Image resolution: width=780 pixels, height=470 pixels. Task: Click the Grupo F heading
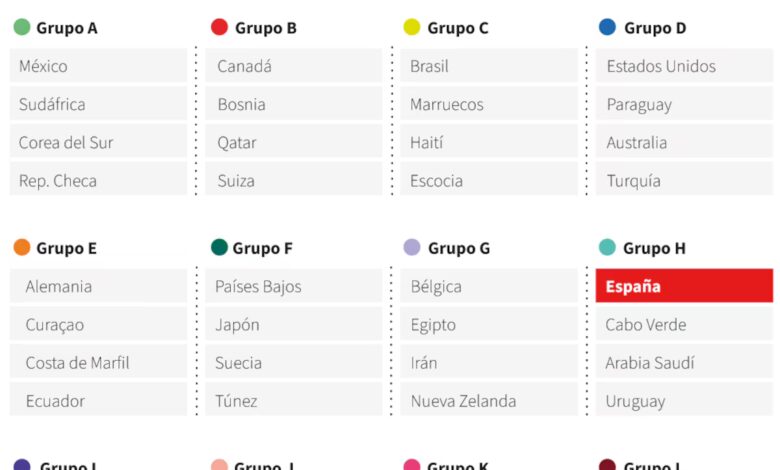point(263,248)
